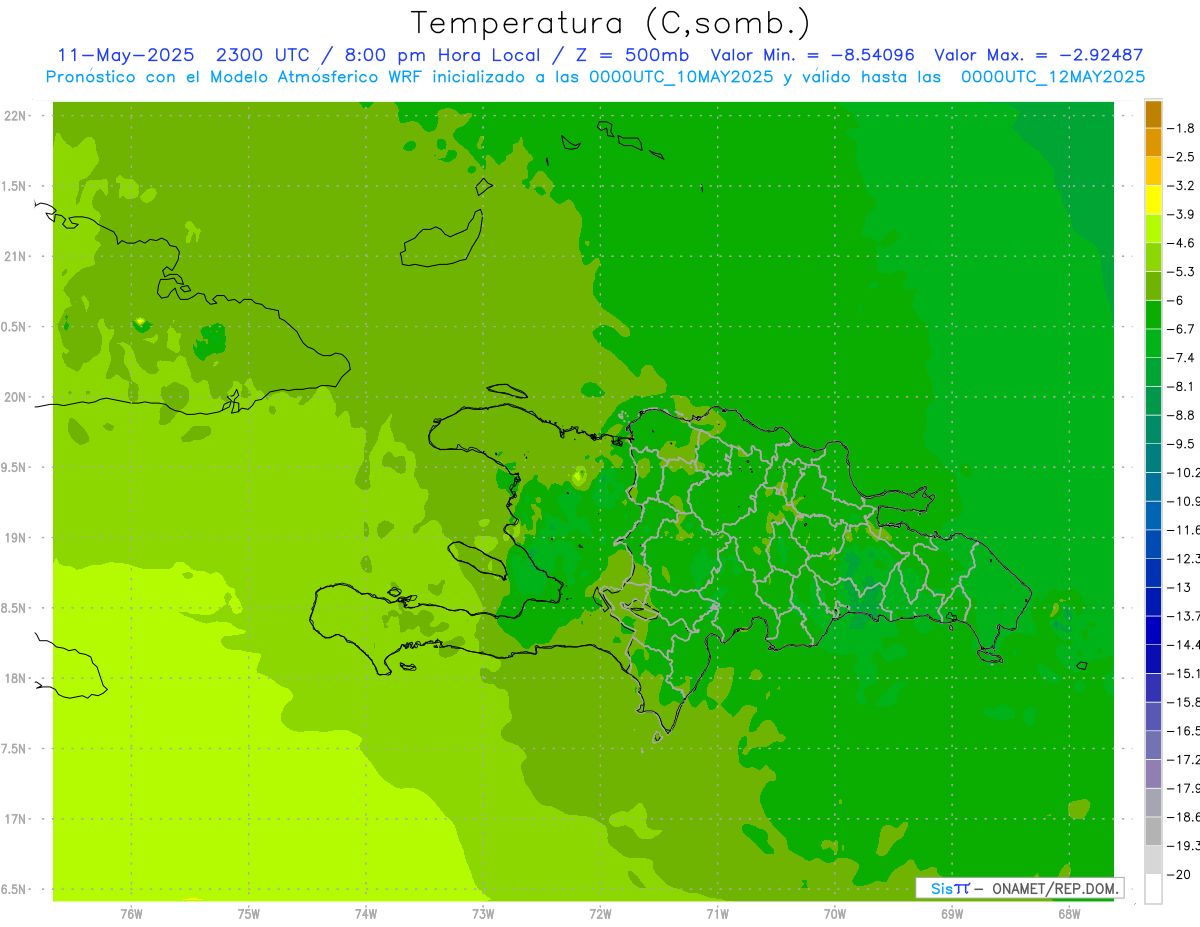
Task: Click the 71W longitude label
Action: pyautogui.click(x=717, y=913)
